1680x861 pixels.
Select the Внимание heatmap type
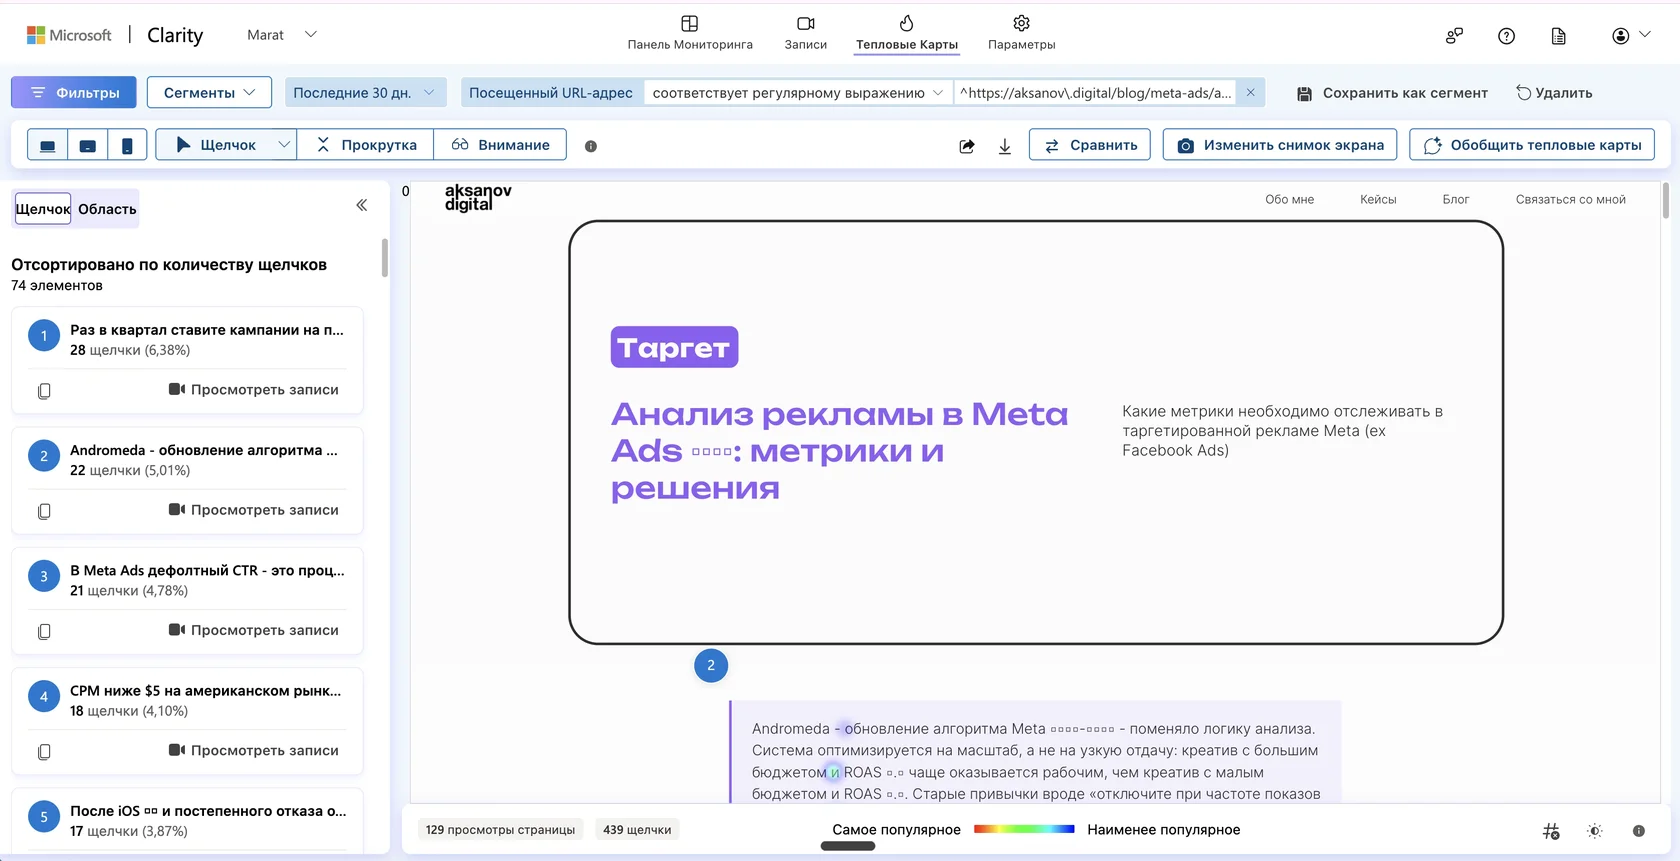pyautogui.click(x=500, y=145)
